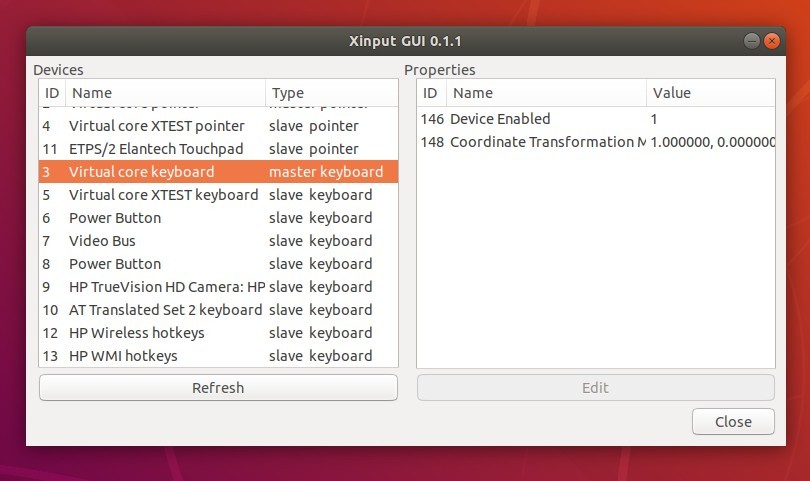This screenshot has height=481, width=810.
Task: Click the 1.000000, 0.000000 matrix value
Action: (712, 142)
